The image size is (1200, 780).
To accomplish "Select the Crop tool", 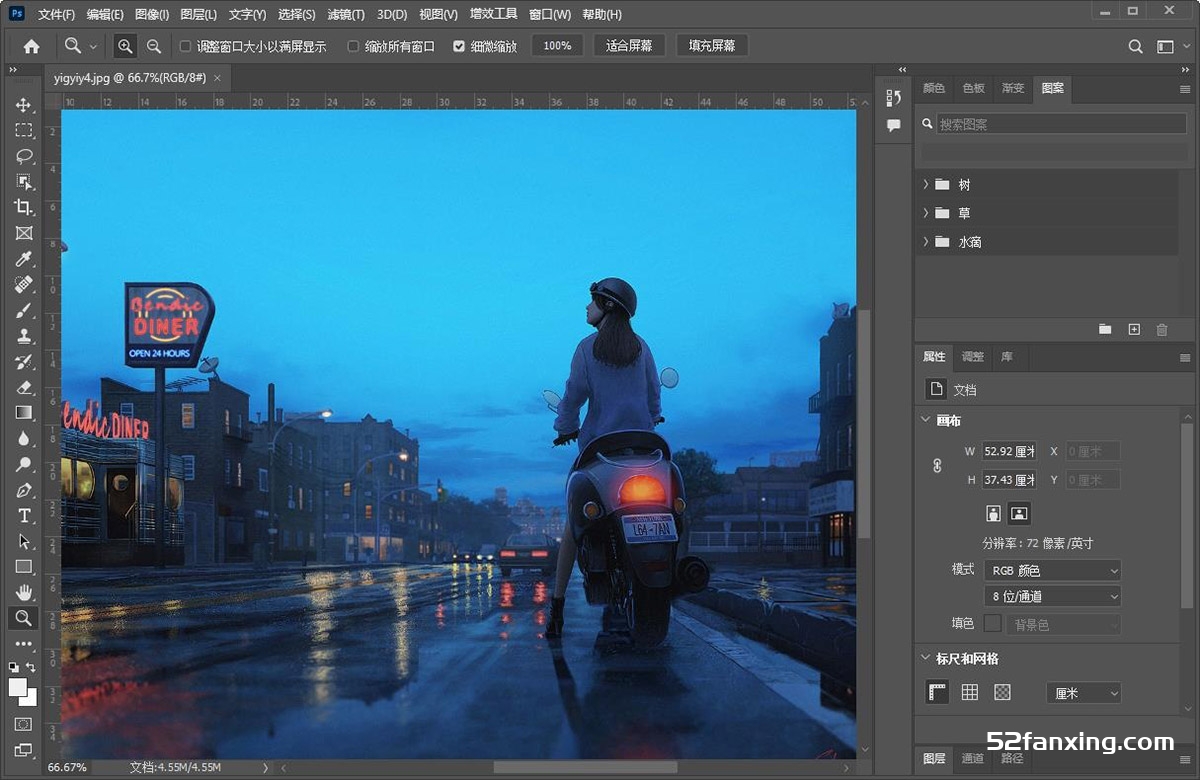I will click(x=23, y=208).
